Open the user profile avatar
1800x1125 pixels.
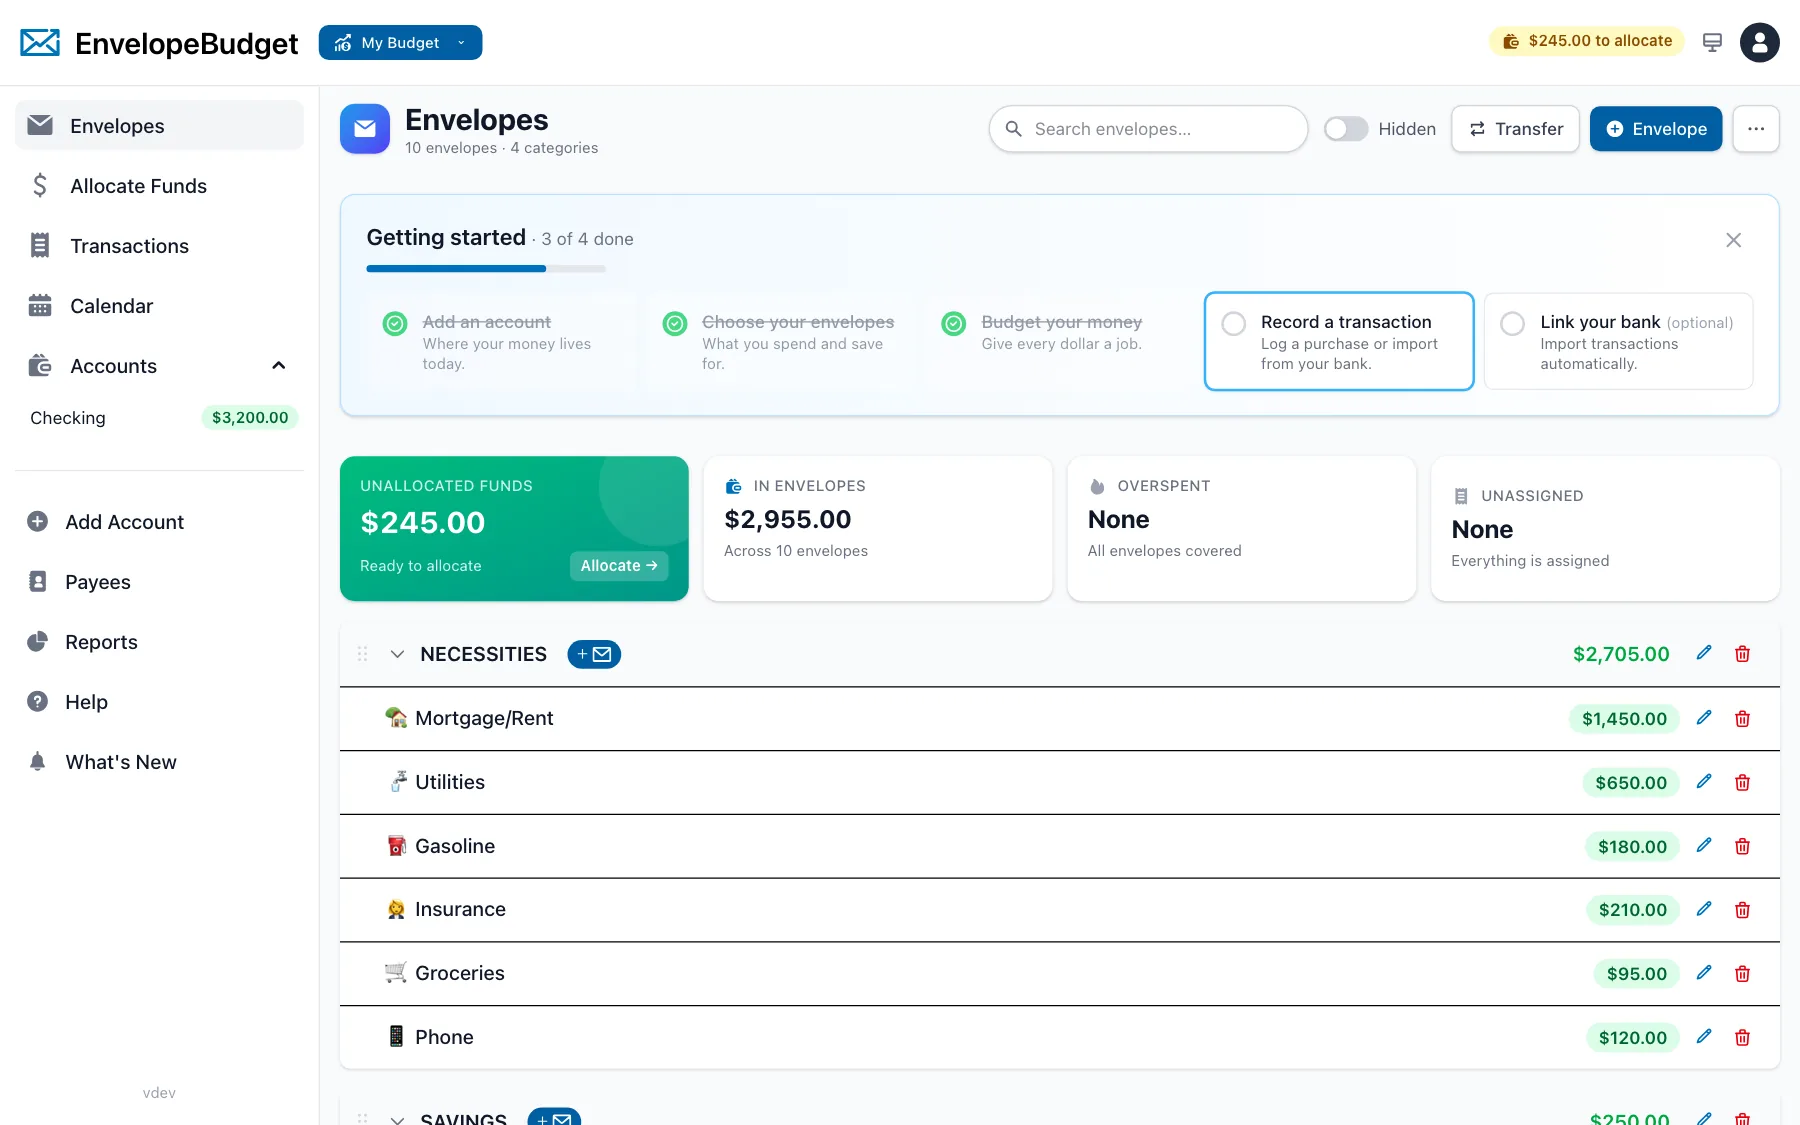pyautogui.click(x=1759, y=42)
